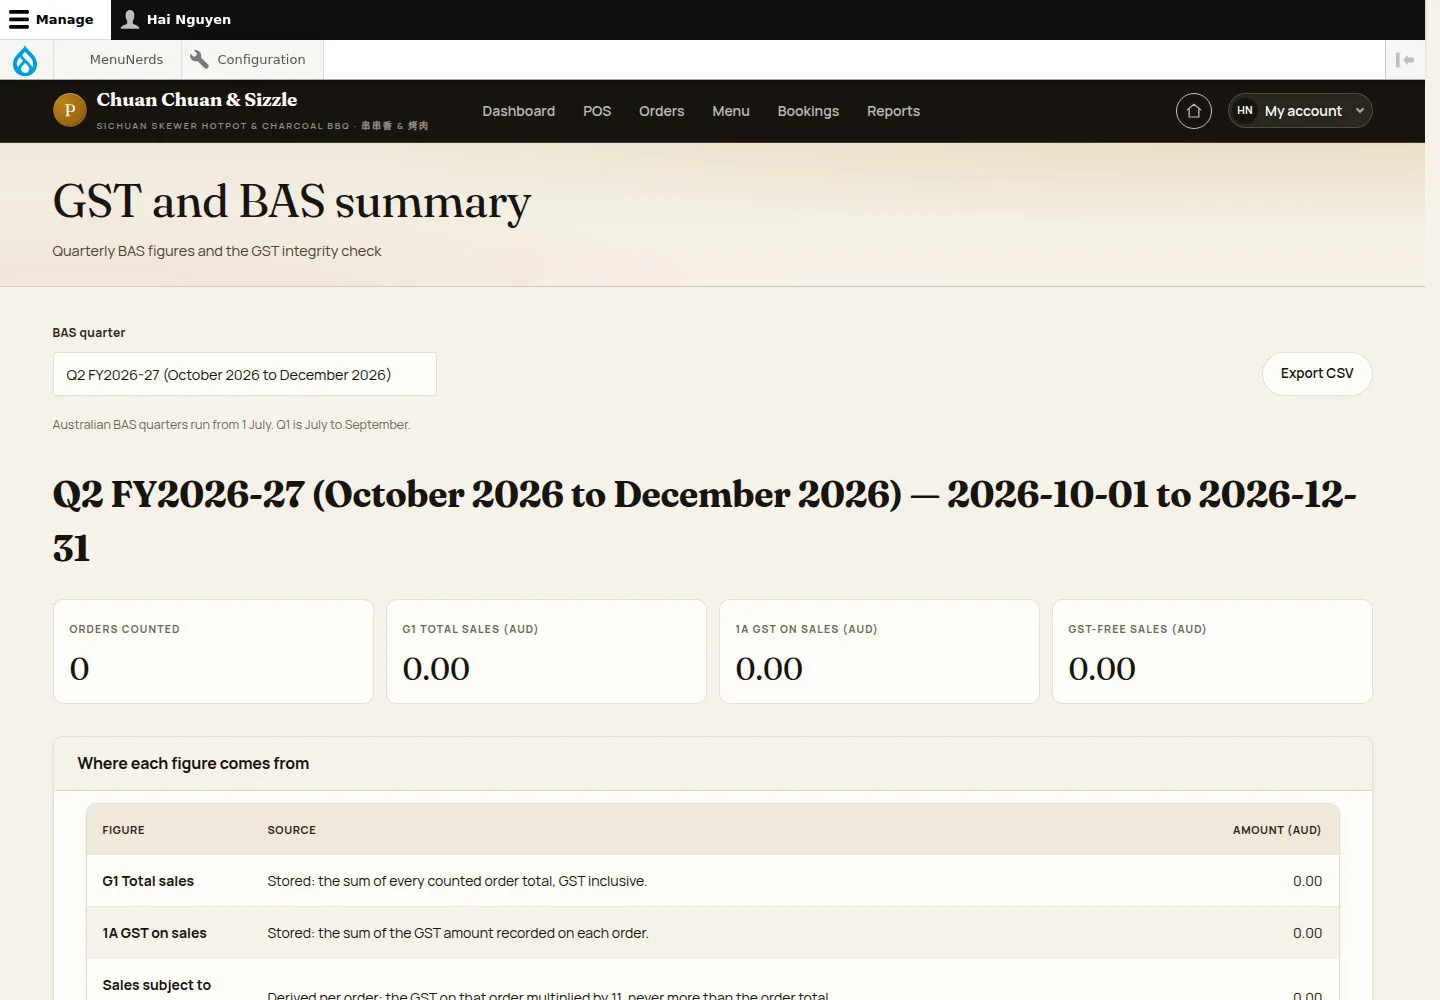The image size is (1440, 1000).
Task: Click the G1 Total Sales (AUD) card
Action: [546, 651]
